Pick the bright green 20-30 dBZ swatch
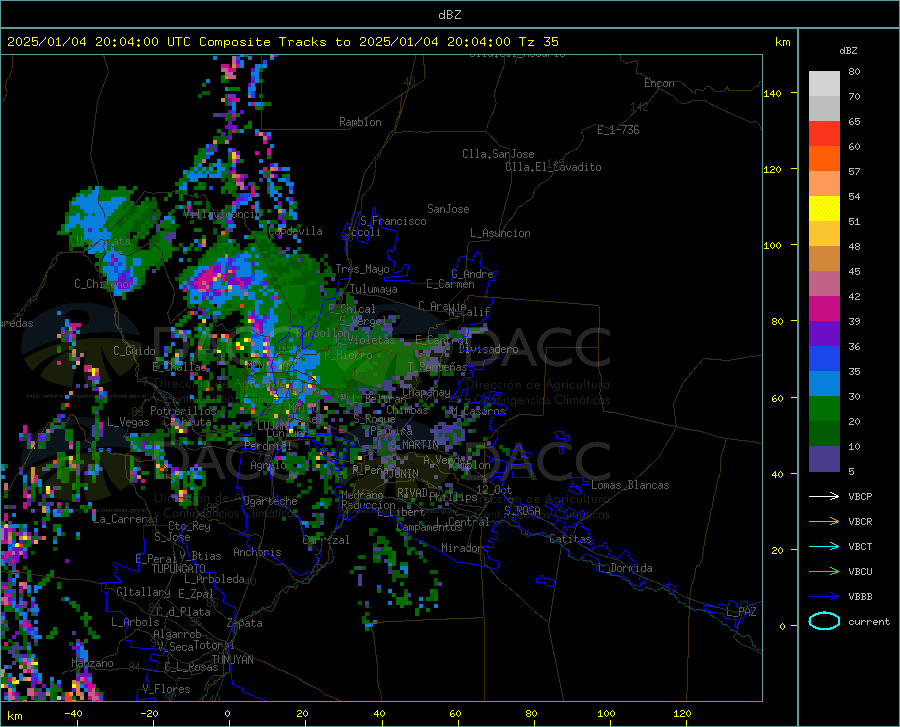The image size is (900, 727). coord(824,409)
